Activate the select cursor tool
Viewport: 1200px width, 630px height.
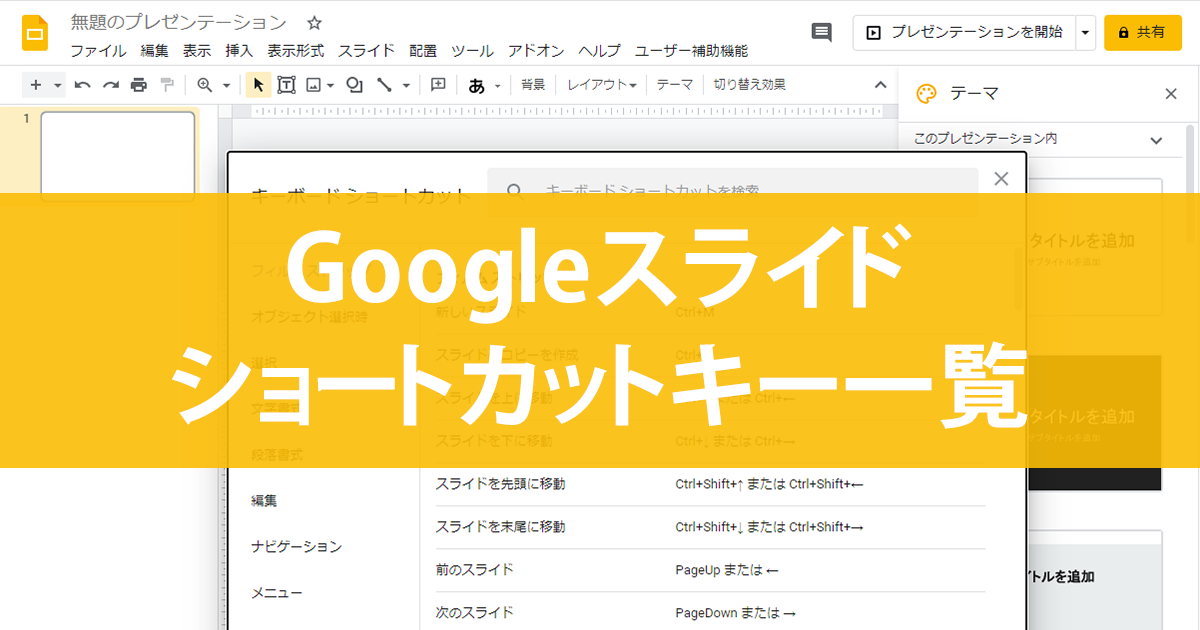[258, 85]
